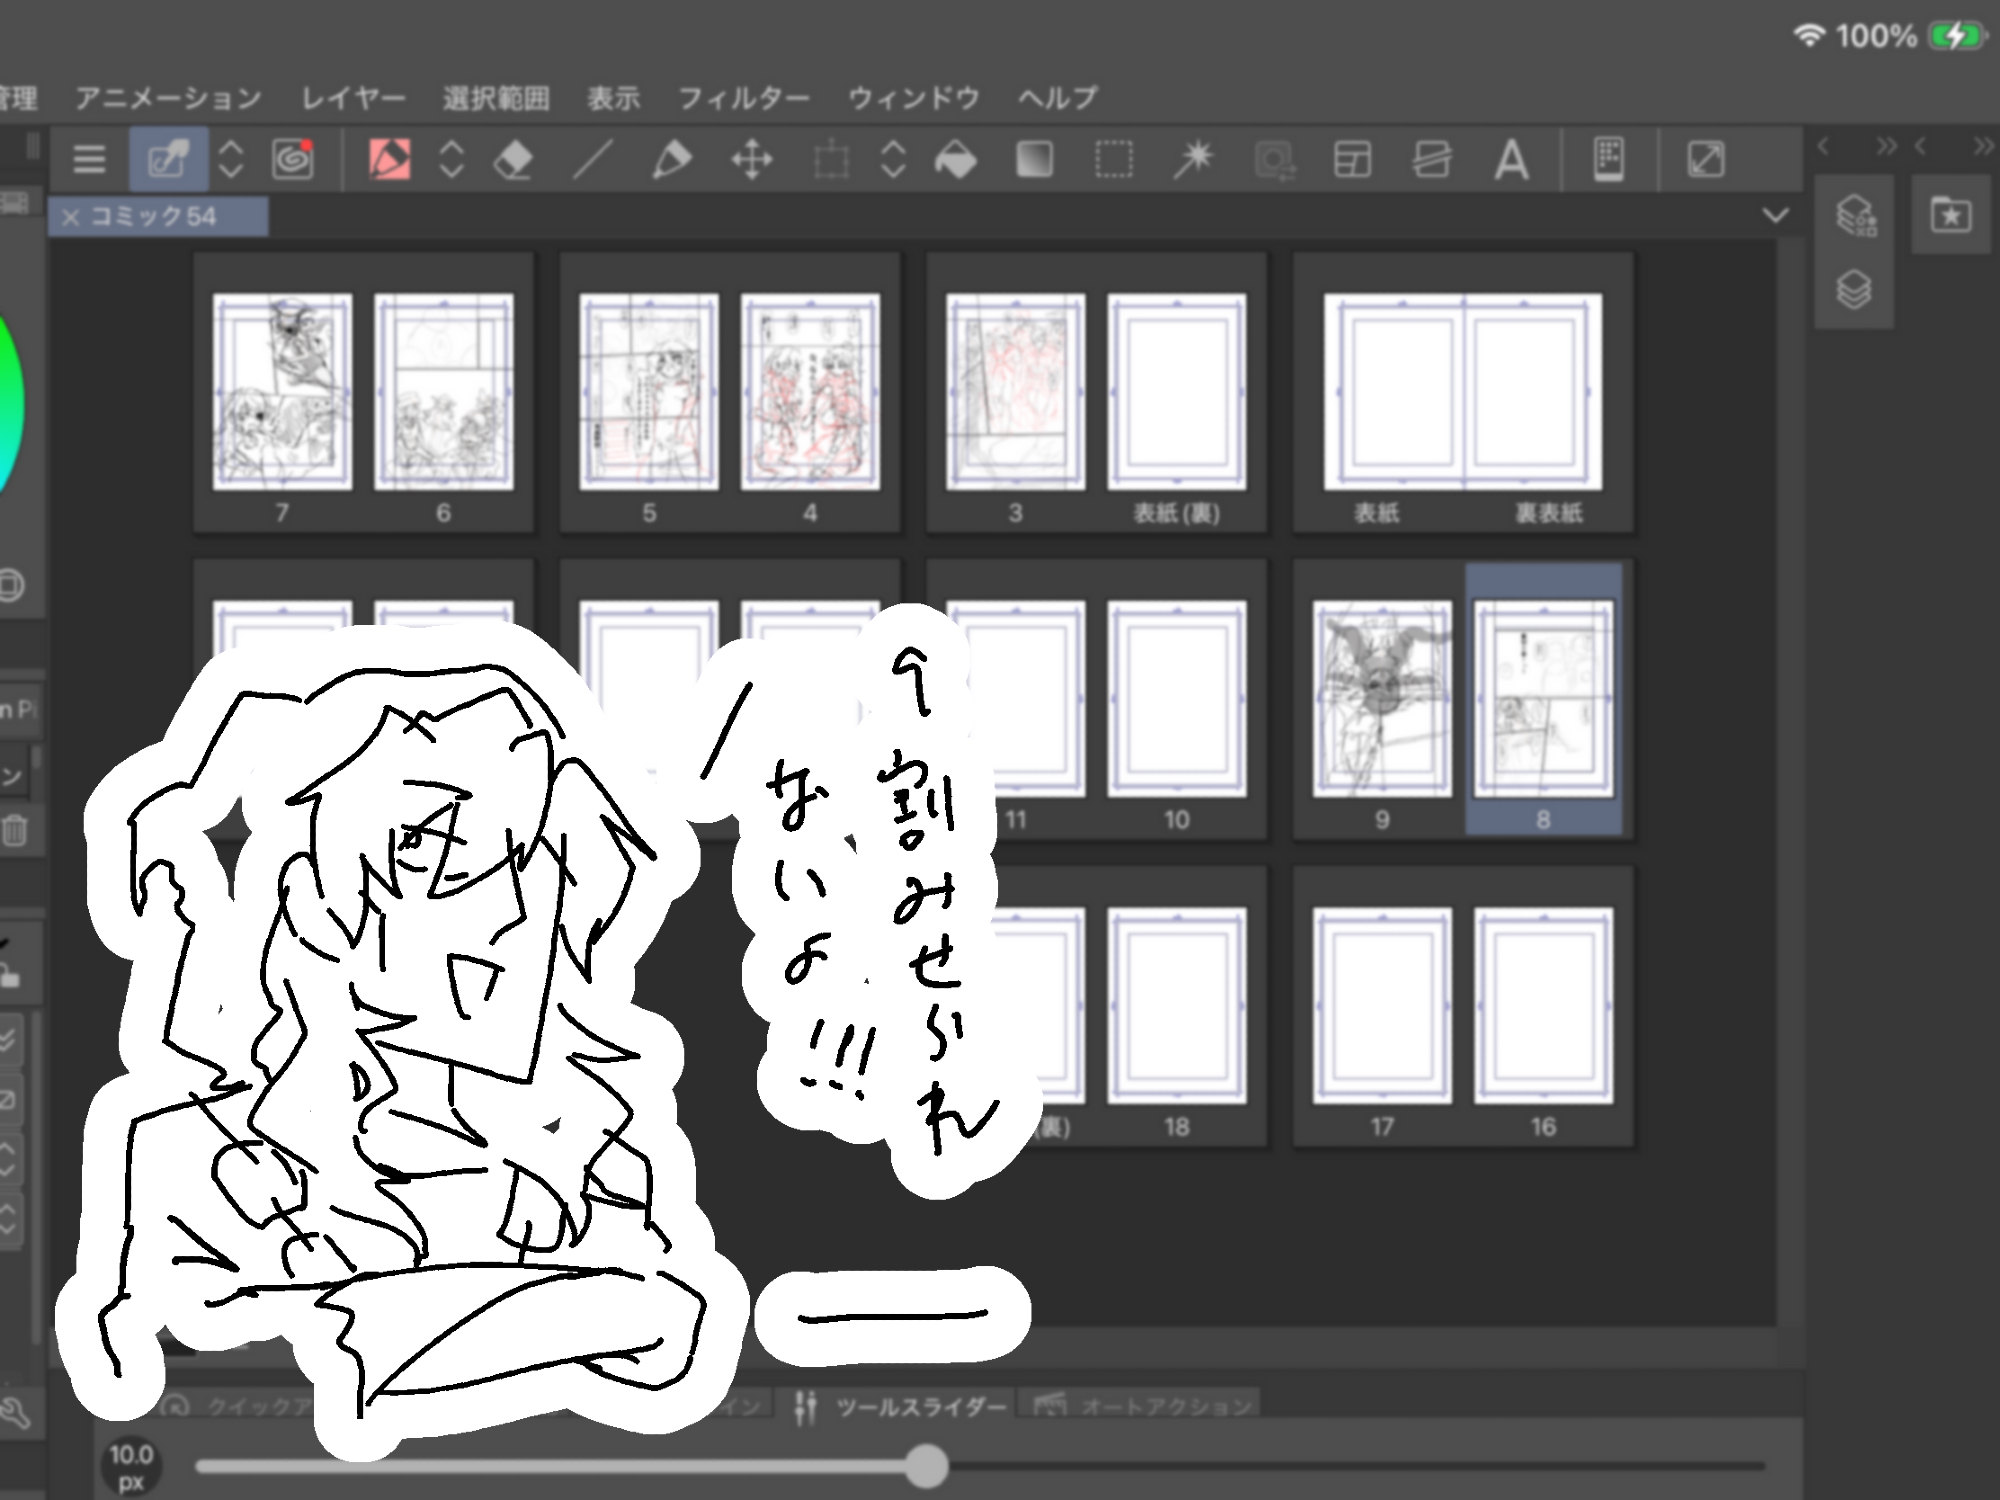Image resolution: width=2000 pixels, height=1500 pixels.
Task: Open the フィルター menu
Action: click(743, 98)
